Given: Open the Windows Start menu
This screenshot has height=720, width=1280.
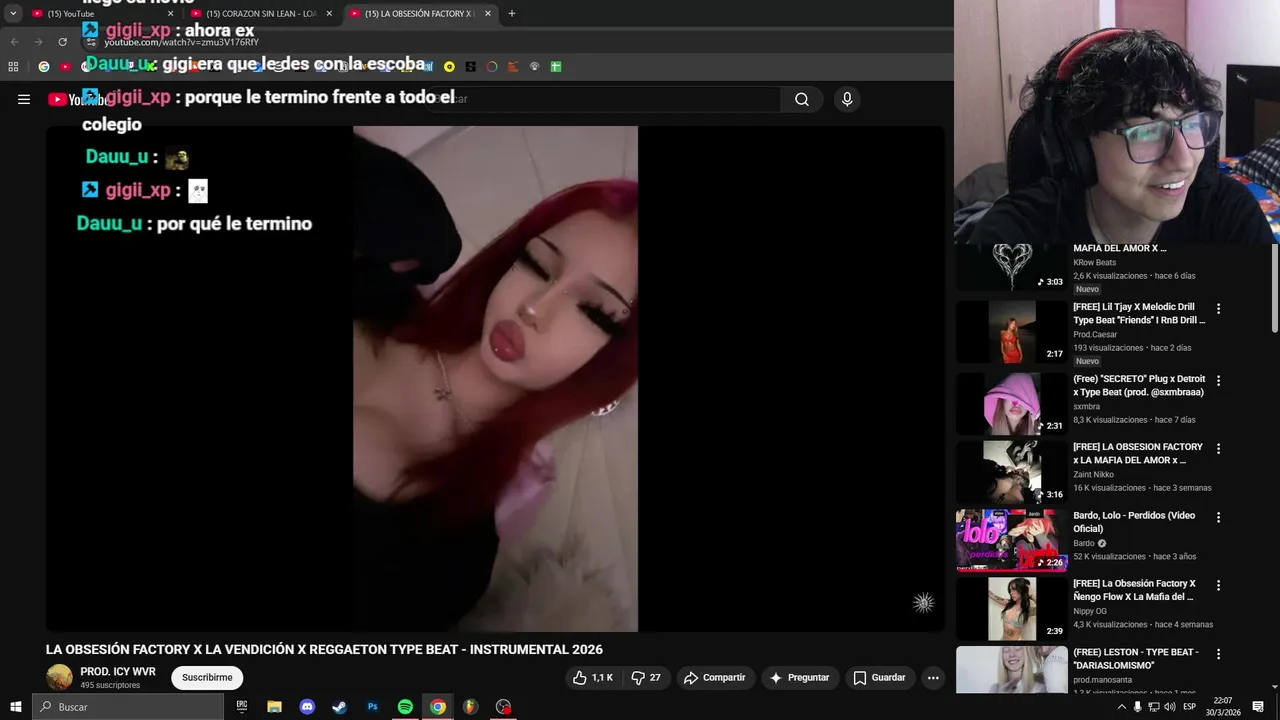Looking at the screenshot, I should pyautogui.click(x=15, y=707).
